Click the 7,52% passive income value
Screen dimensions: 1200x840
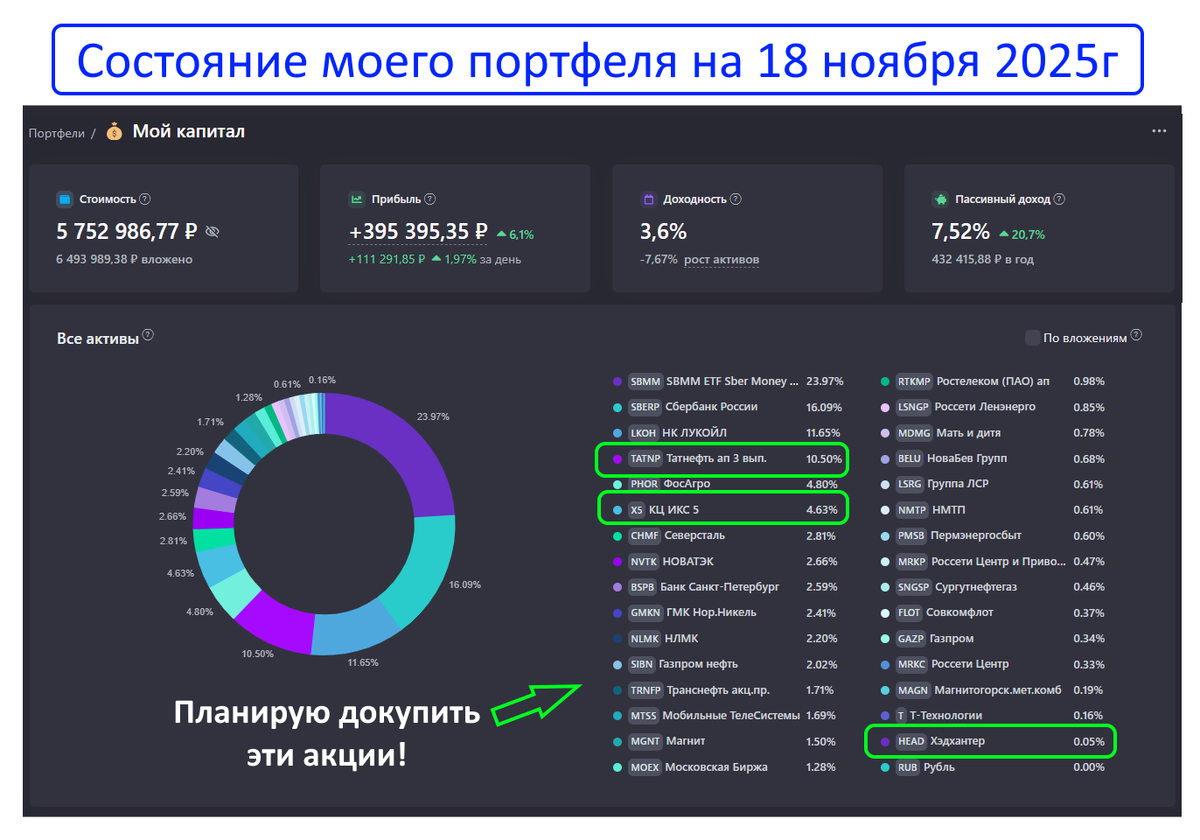tap(961, 232)
